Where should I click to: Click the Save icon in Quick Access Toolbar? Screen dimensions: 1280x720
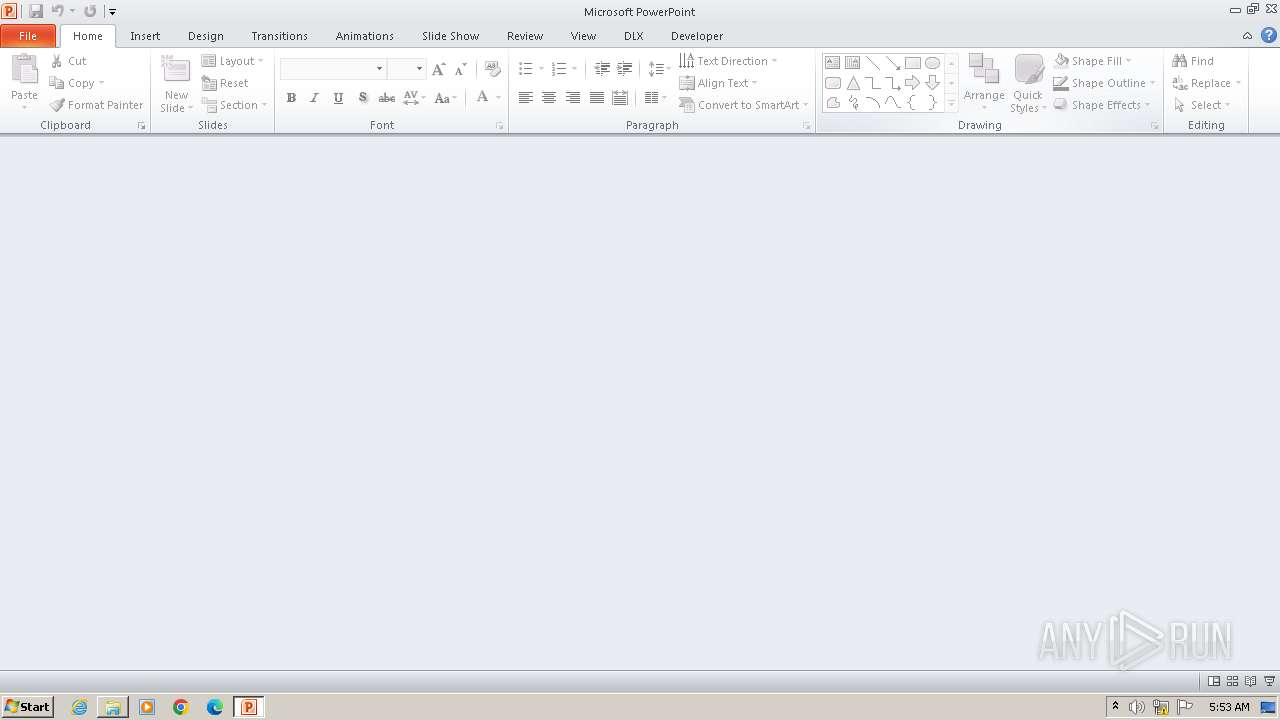(x=36, y=11)
